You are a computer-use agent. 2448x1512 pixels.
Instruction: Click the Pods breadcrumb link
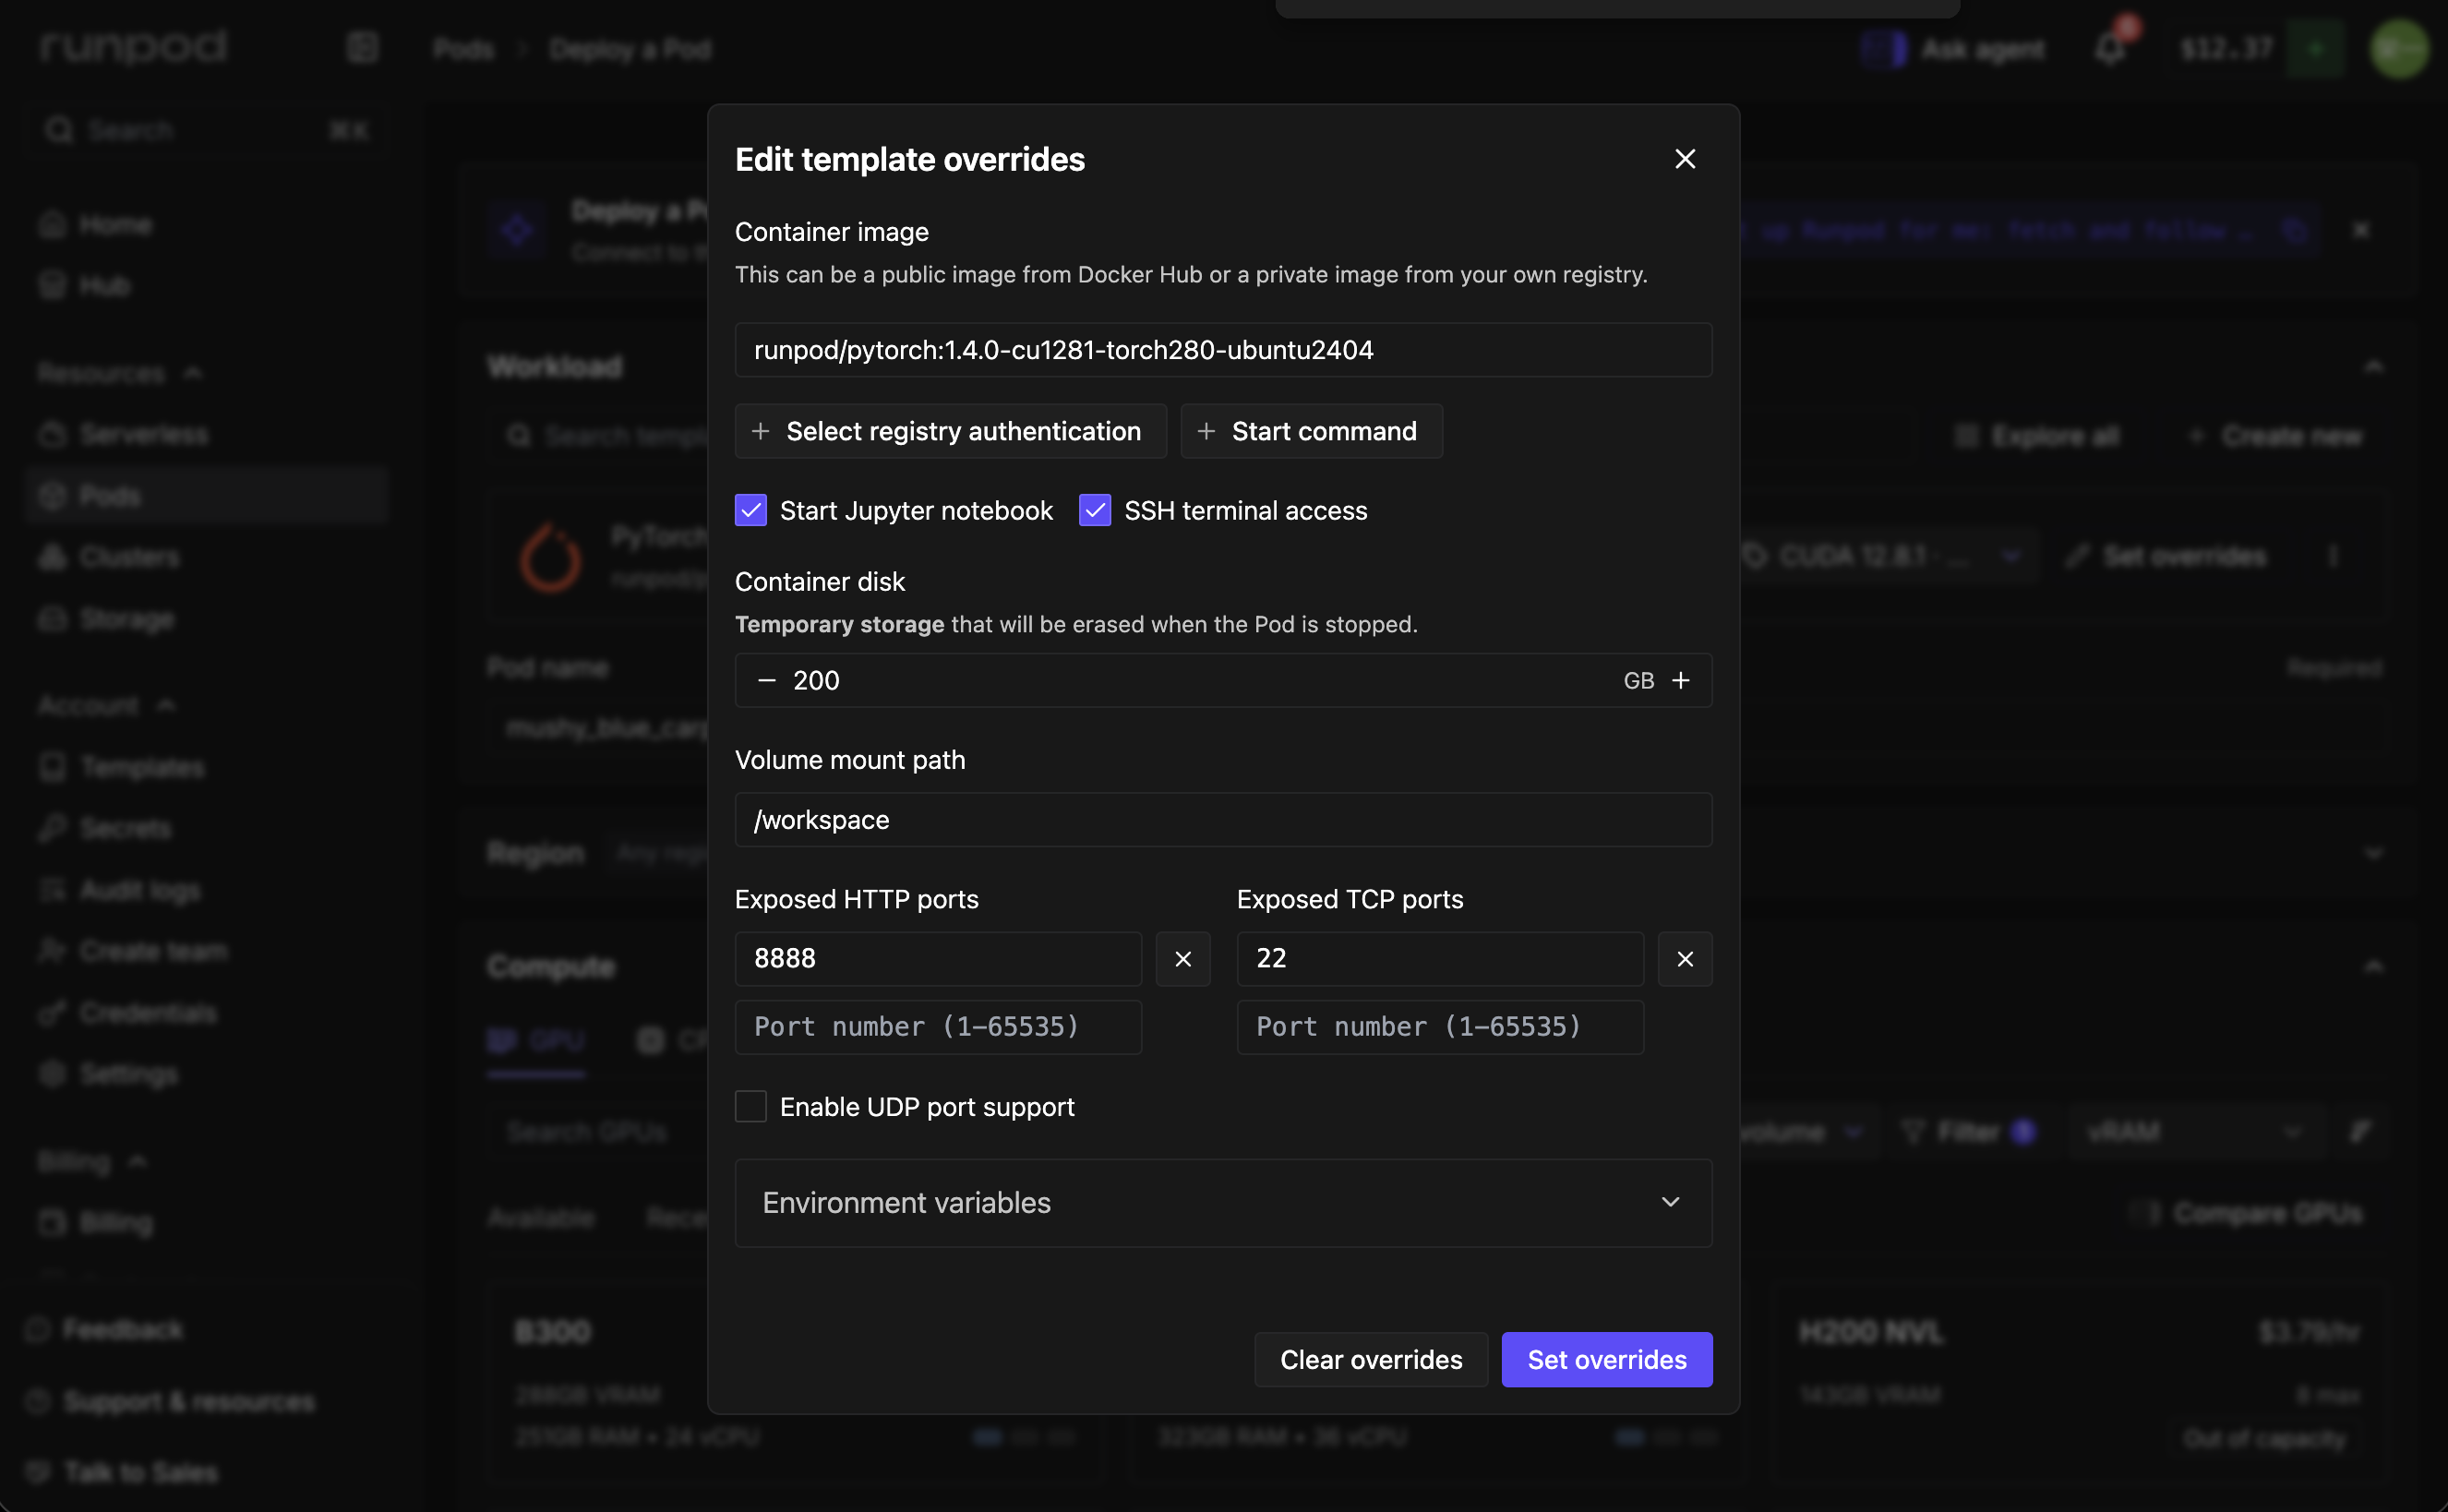tap(464, 49)
